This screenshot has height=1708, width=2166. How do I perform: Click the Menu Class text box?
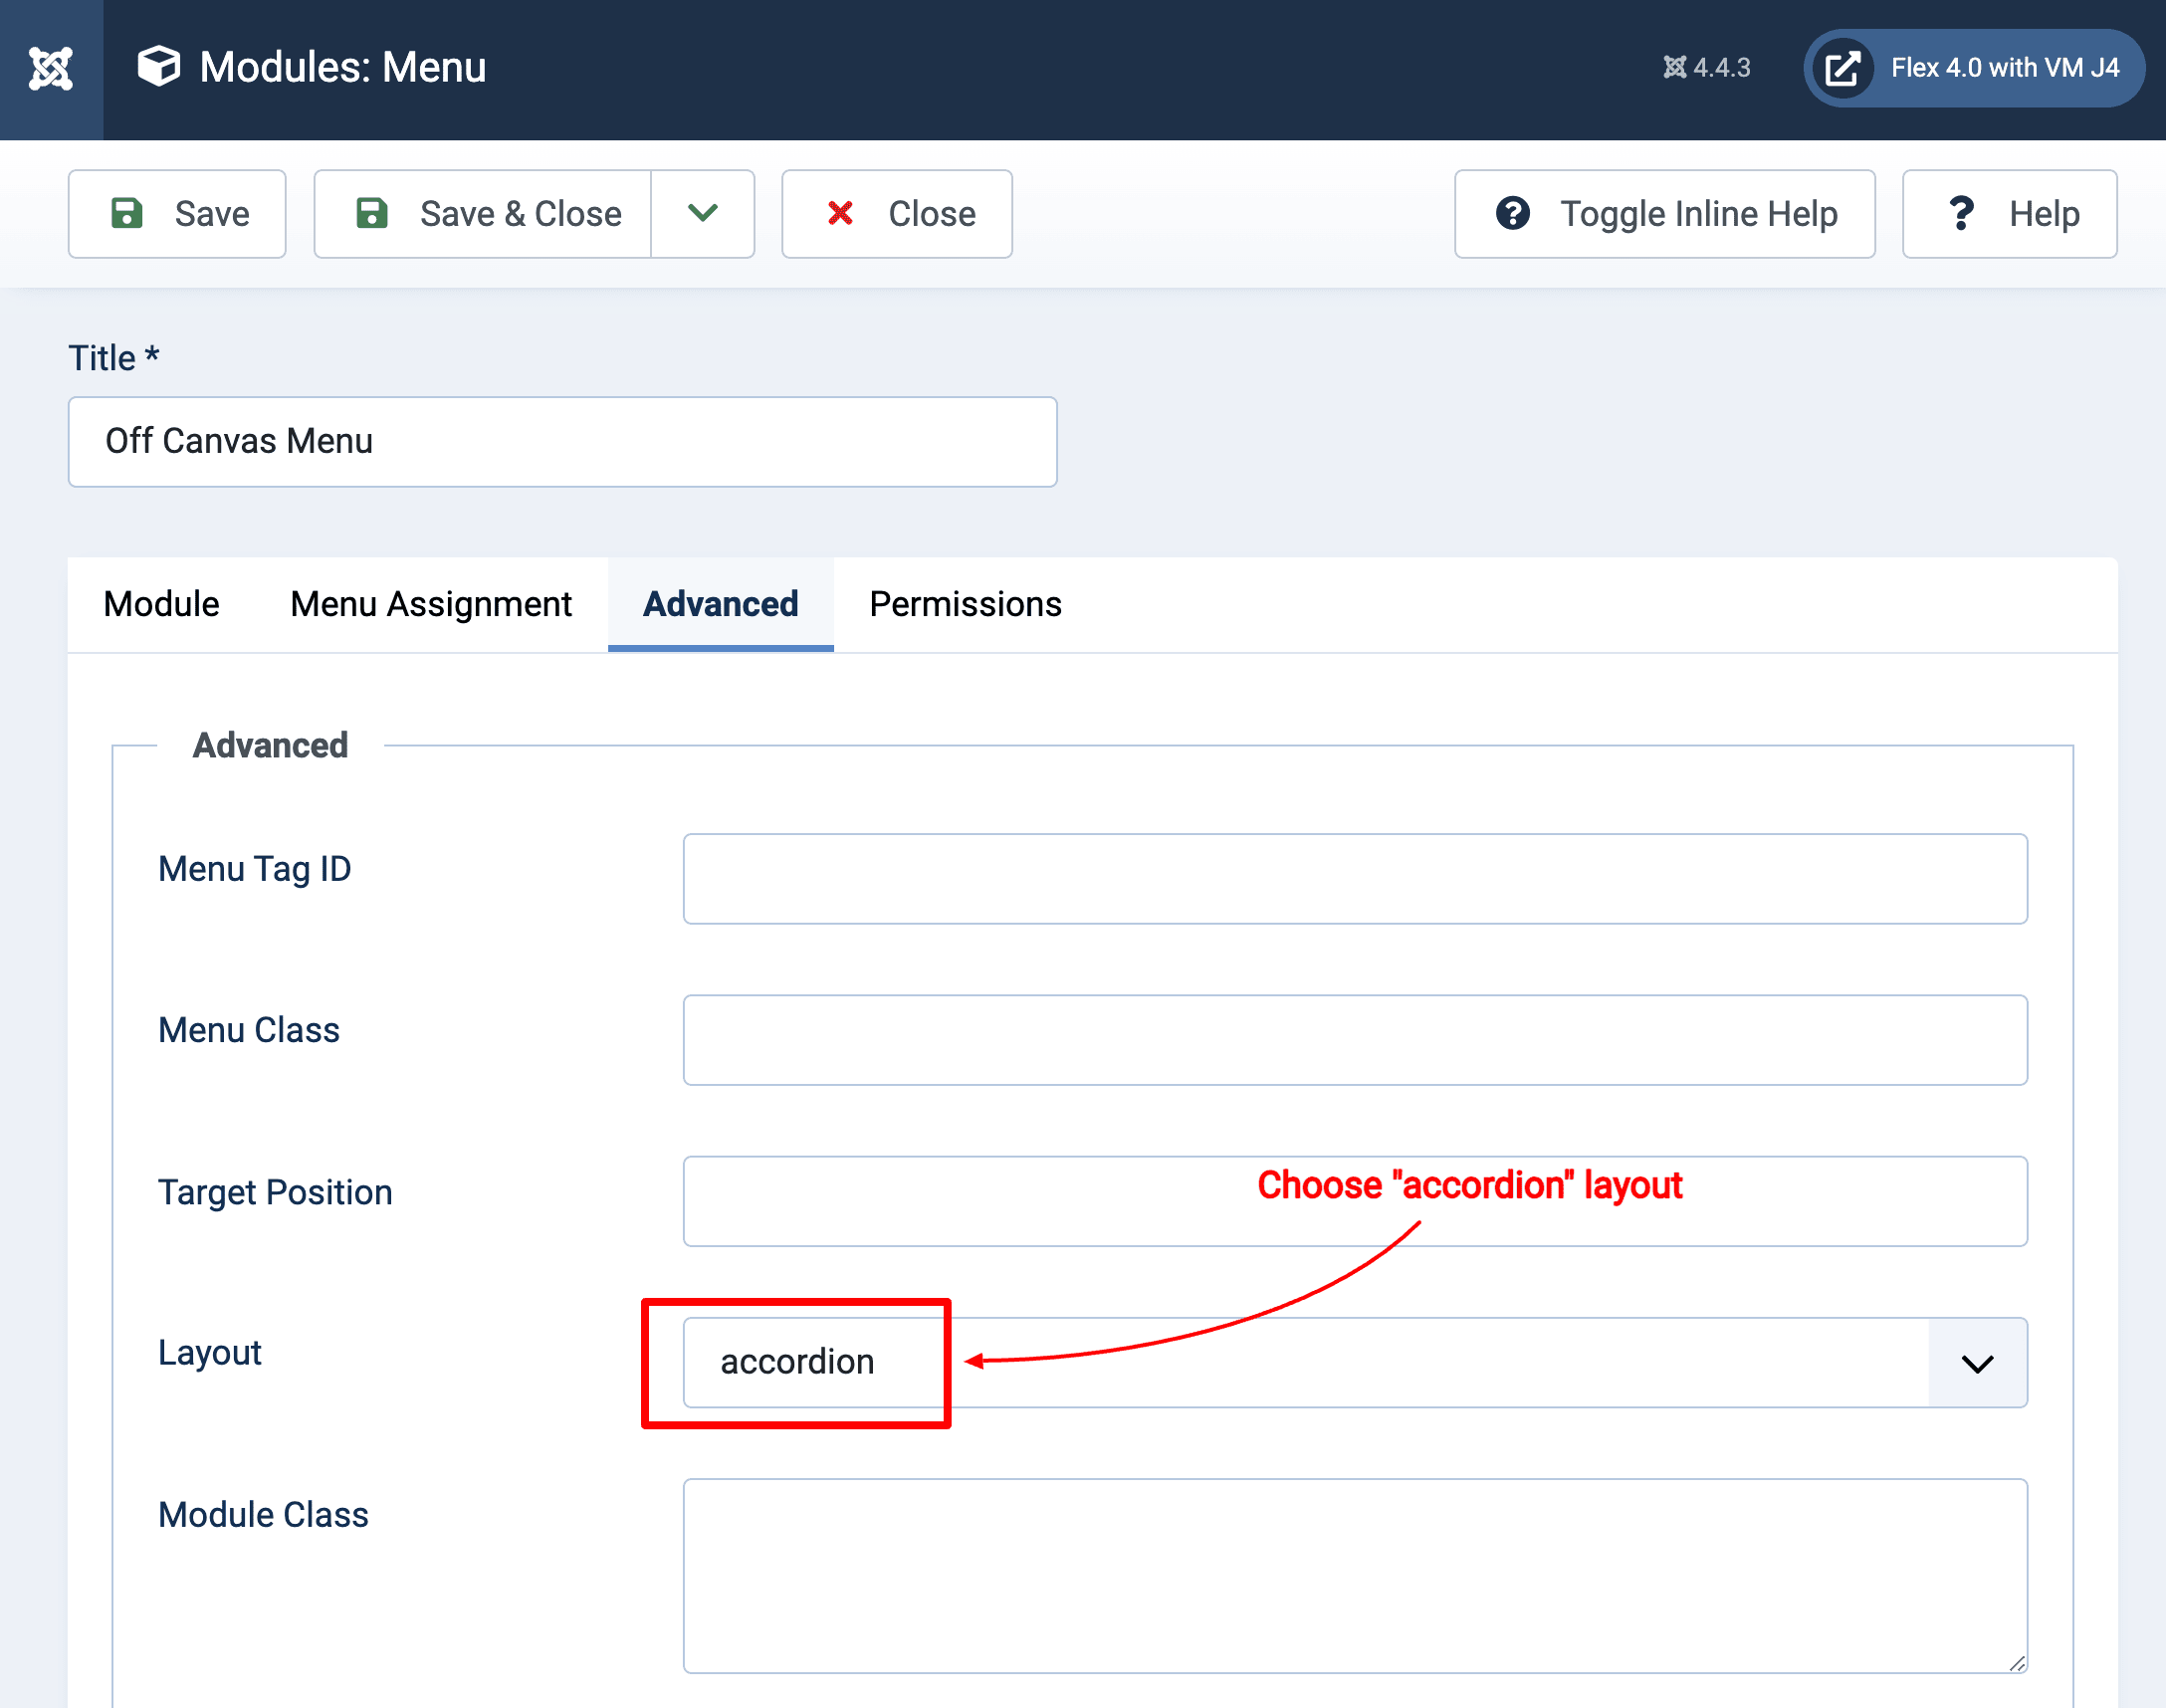[x=1354, y=1040]
